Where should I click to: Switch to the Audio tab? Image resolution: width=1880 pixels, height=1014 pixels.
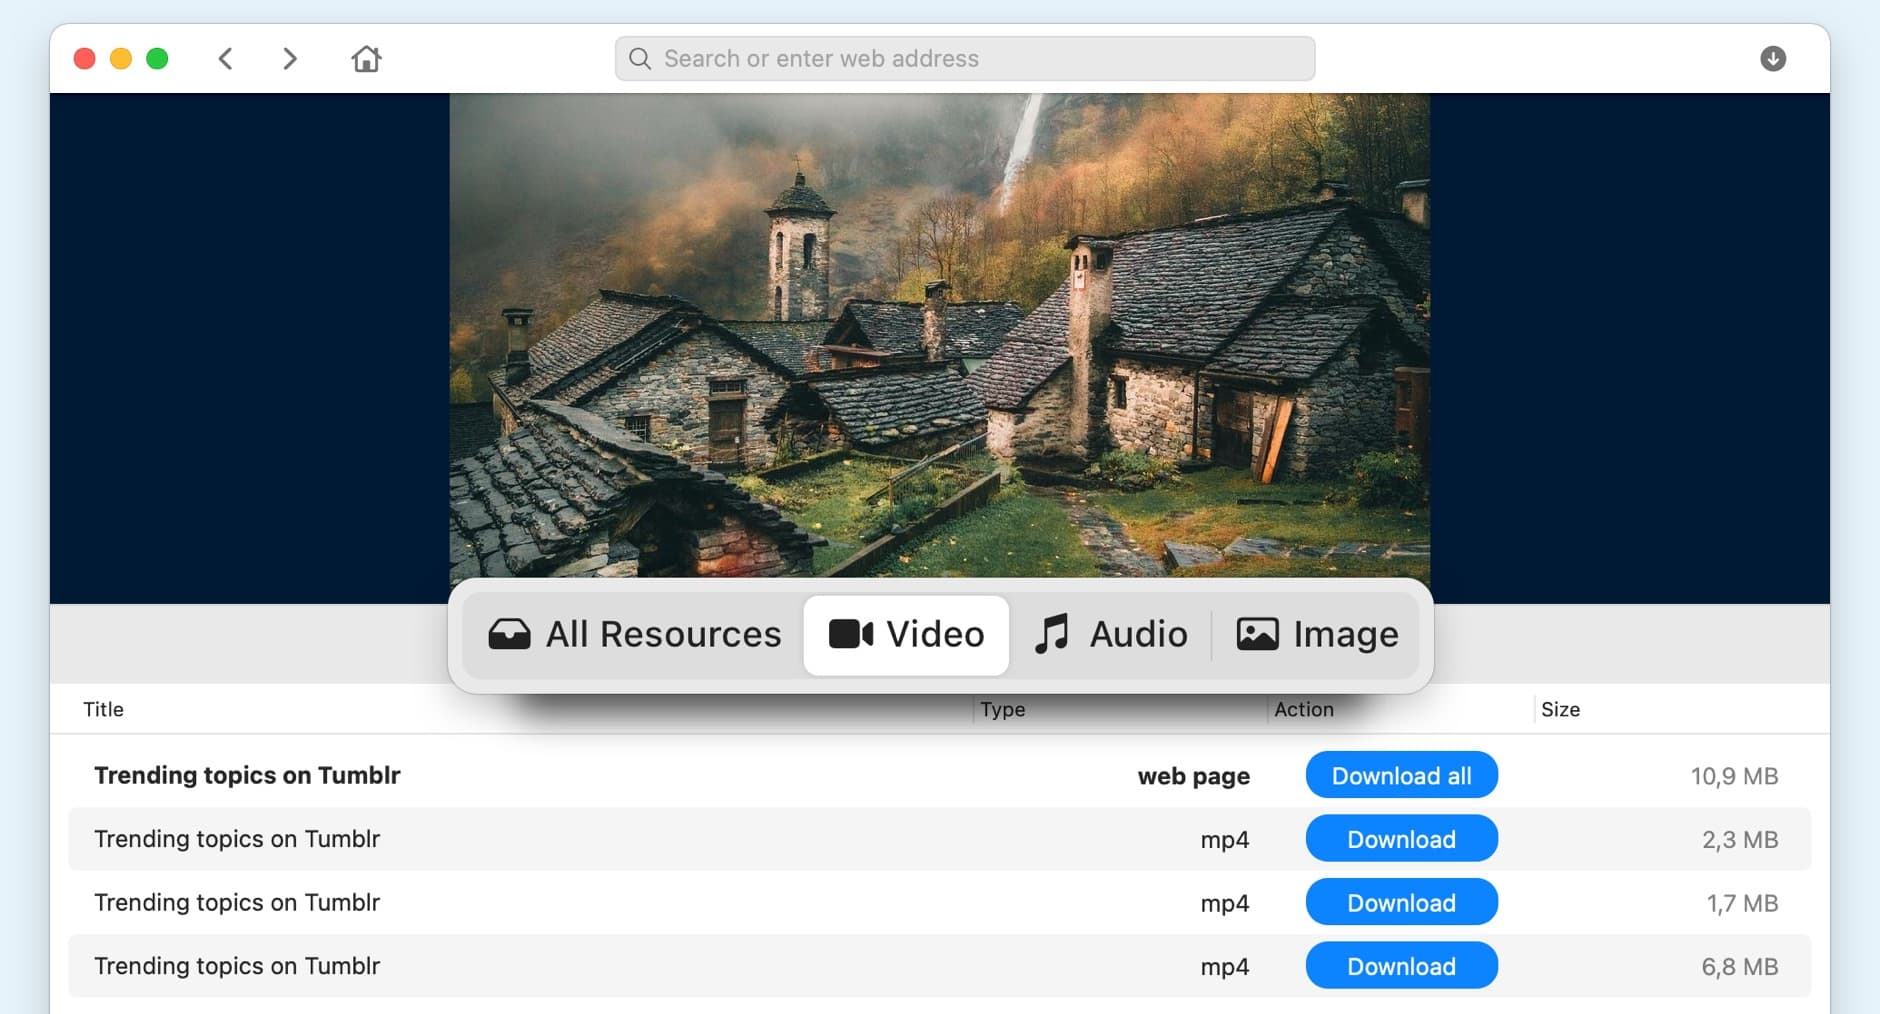1111,635
